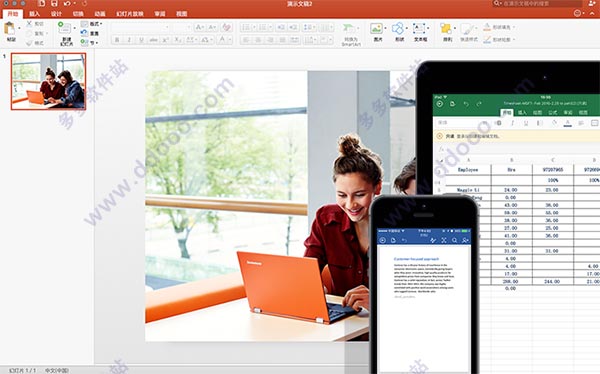Open the font name dropdown

pyautogui.click(x=140, y=28)
